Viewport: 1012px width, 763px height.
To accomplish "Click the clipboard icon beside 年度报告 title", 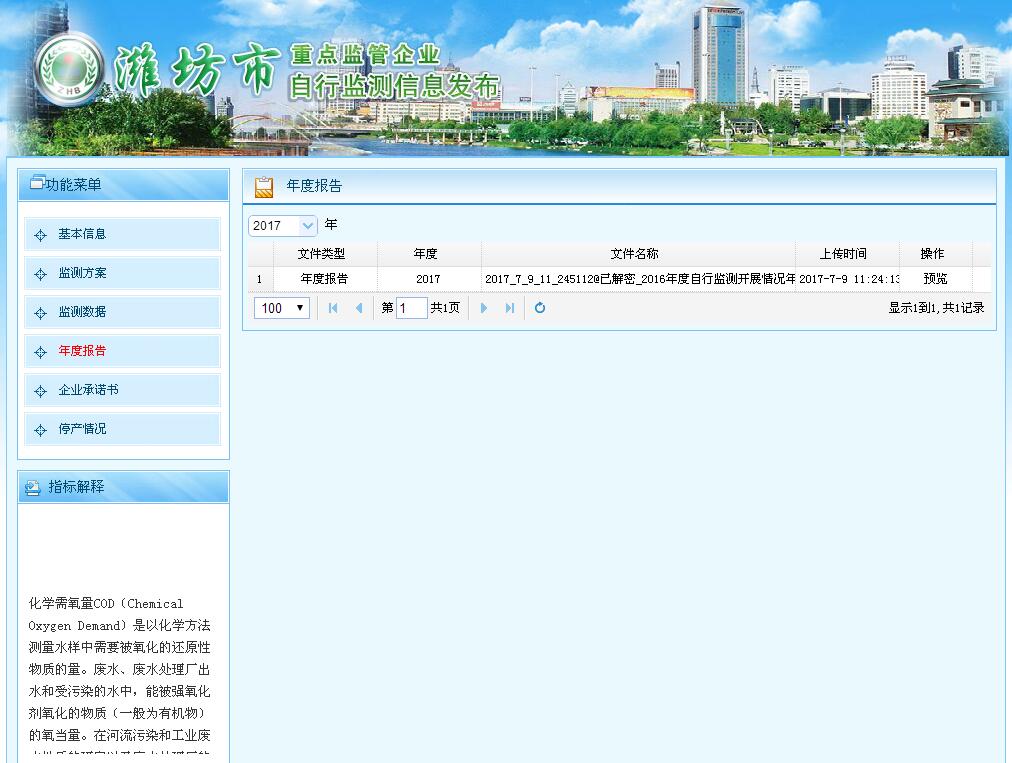I will pos(263,186).
